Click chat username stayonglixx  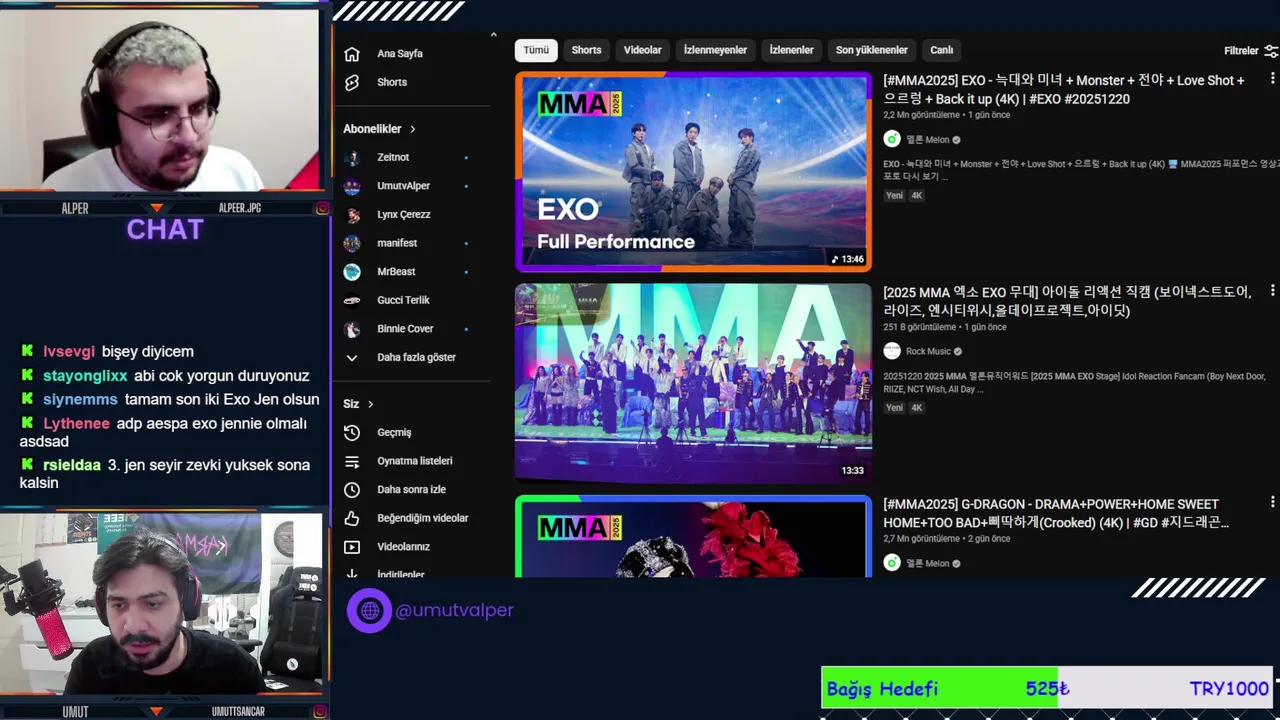click(85, 376)
